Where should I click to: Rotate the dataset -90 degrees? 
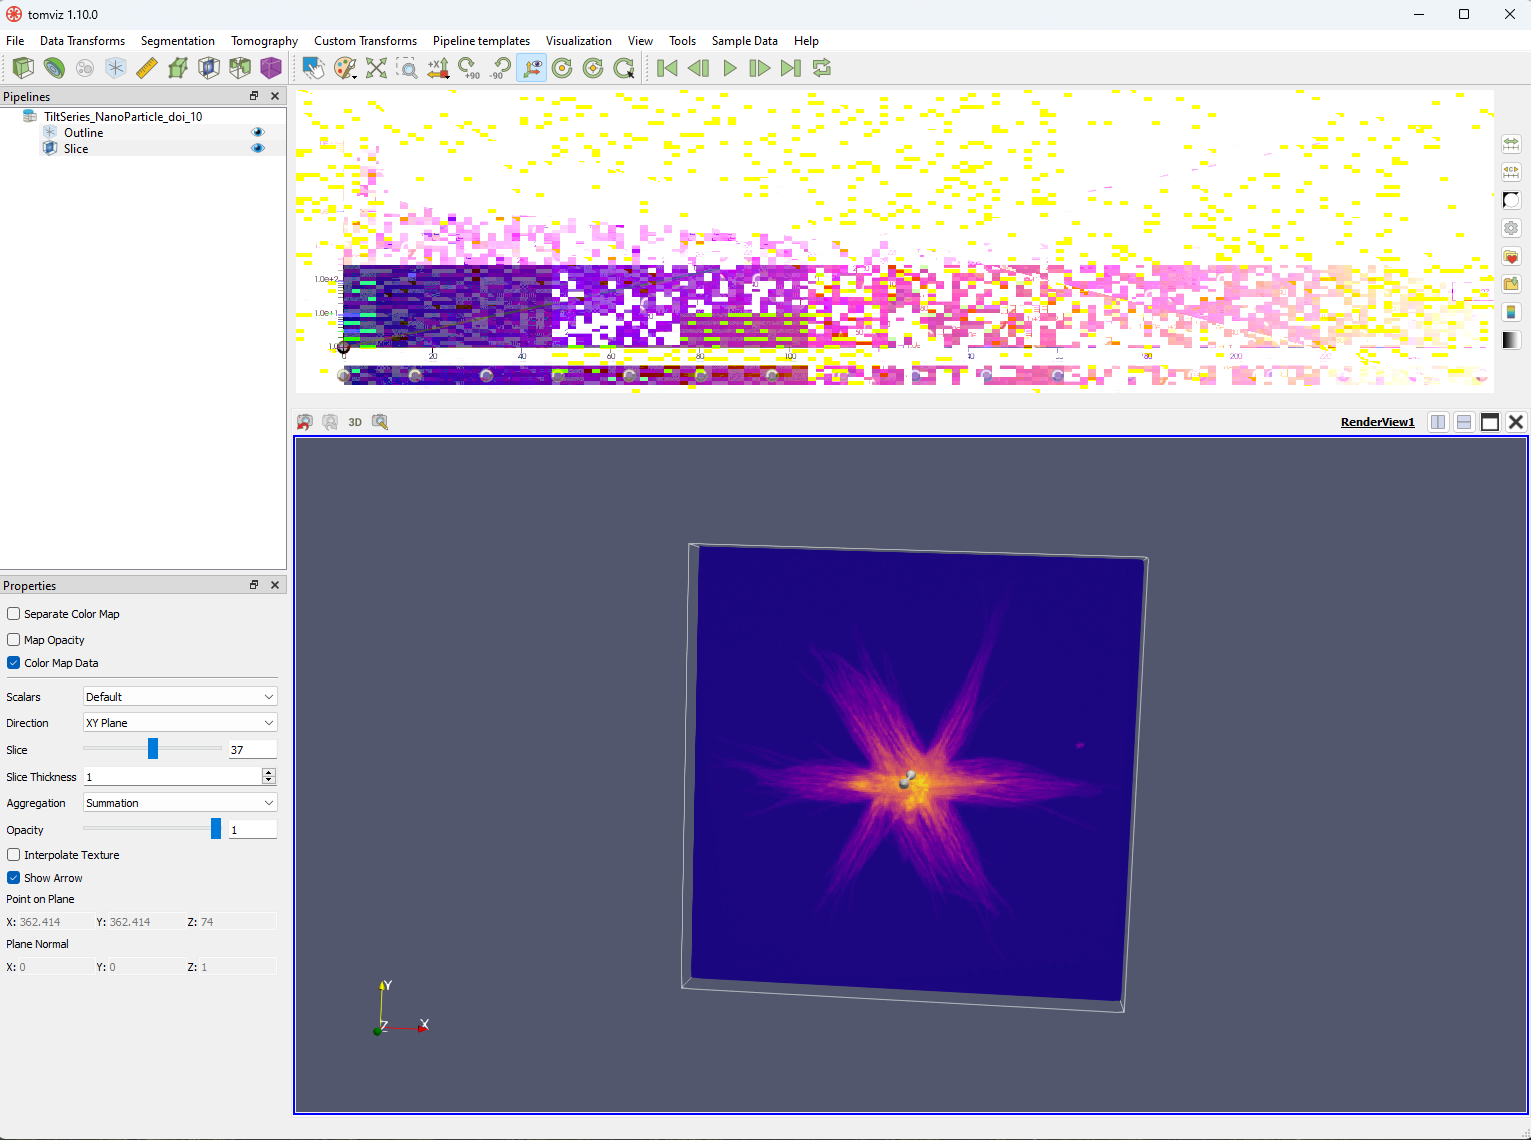click(500, 68)
